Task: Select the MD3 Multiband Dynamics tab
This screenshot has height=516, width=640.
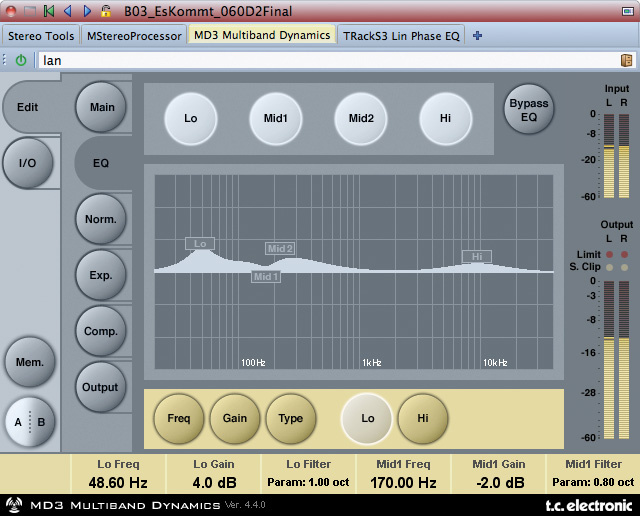Action: (262, 35)
